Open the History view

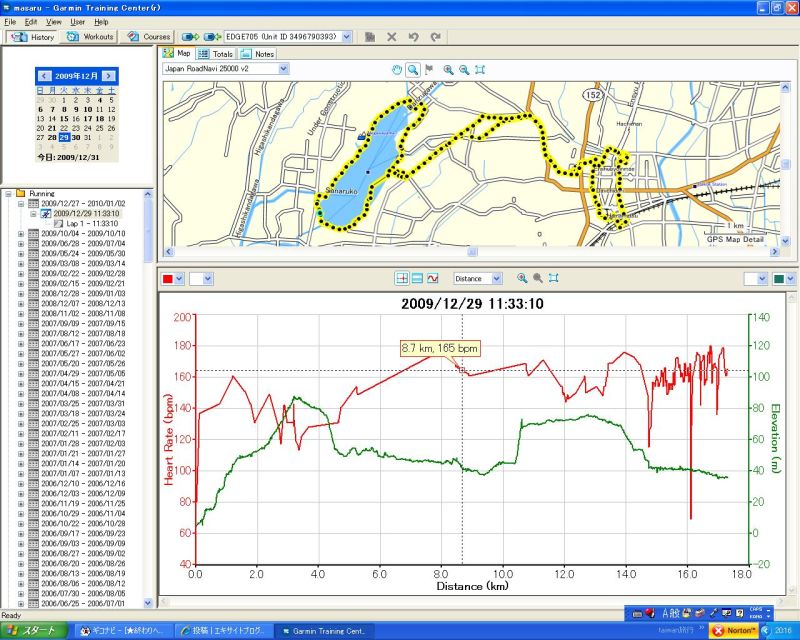(x=32, y=37)
